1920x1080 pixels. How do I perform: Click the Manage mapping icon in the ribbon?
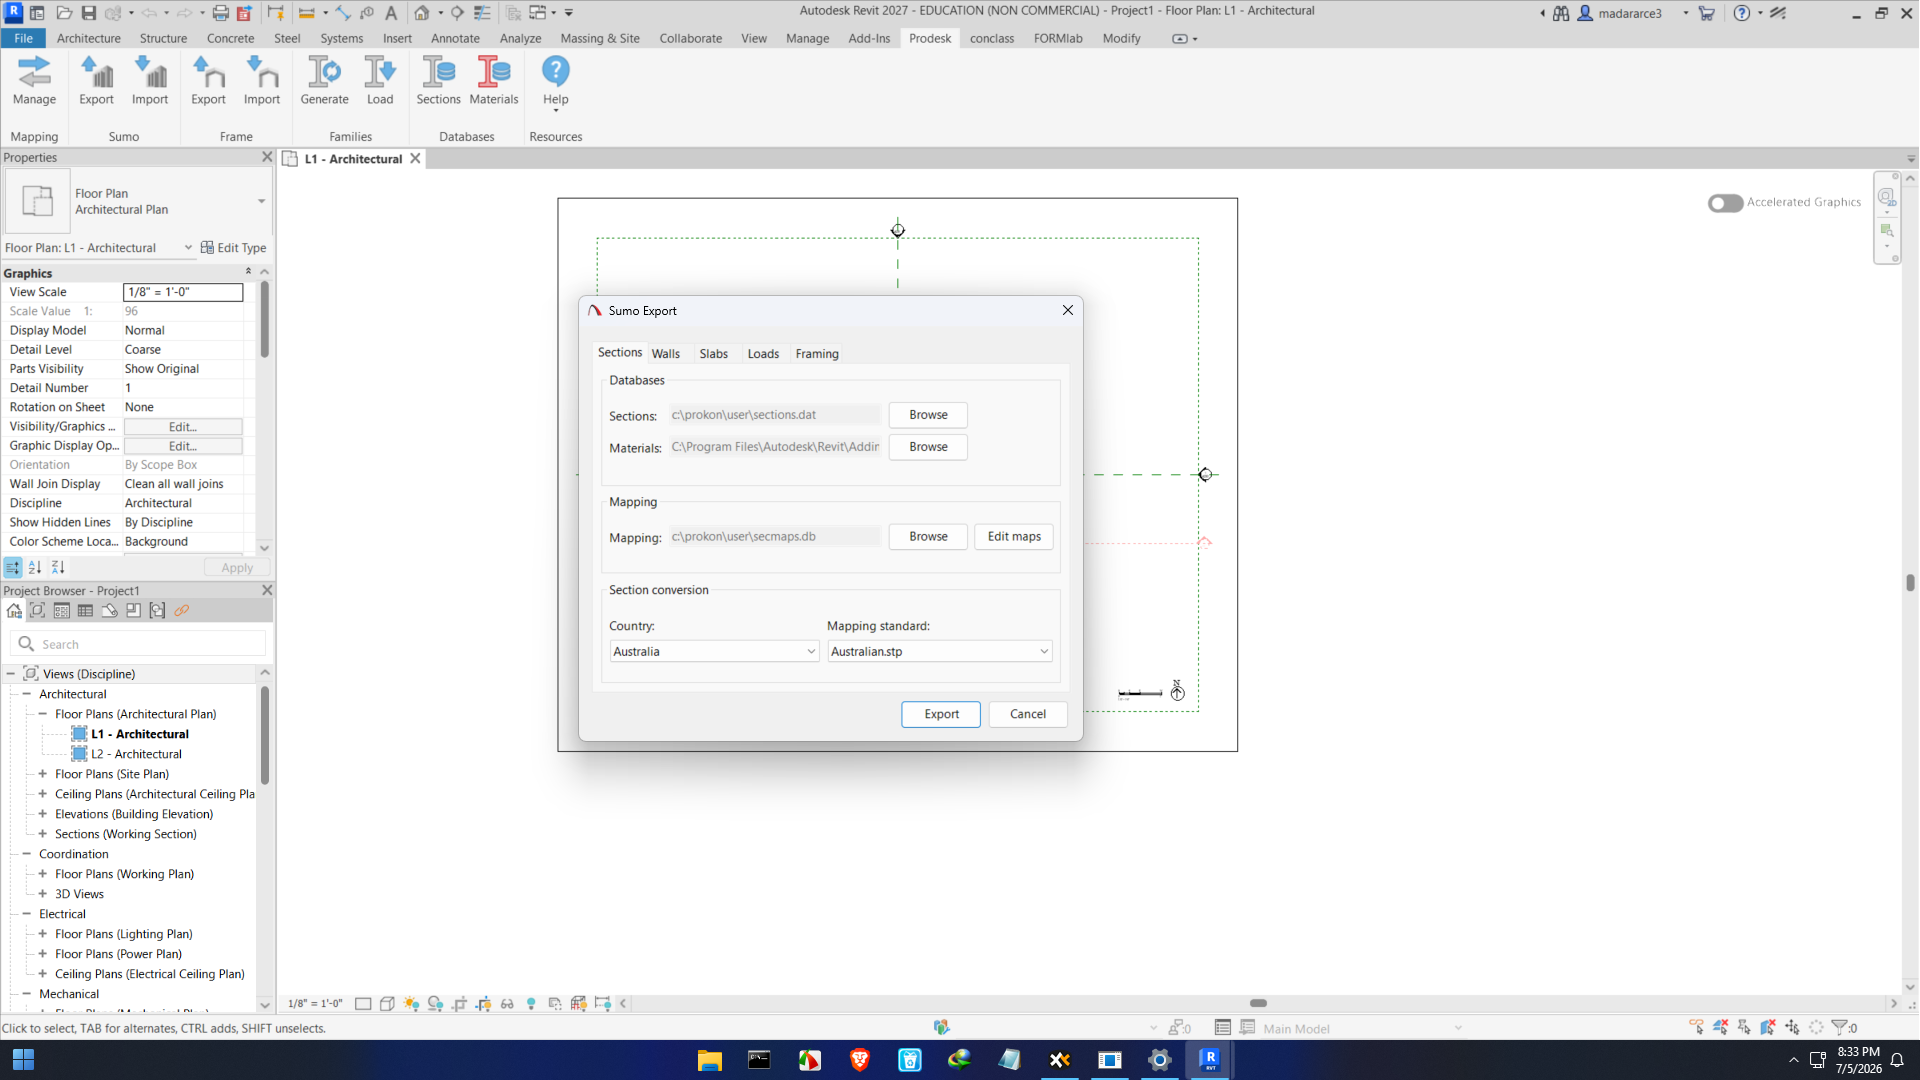tap(34, 81)
